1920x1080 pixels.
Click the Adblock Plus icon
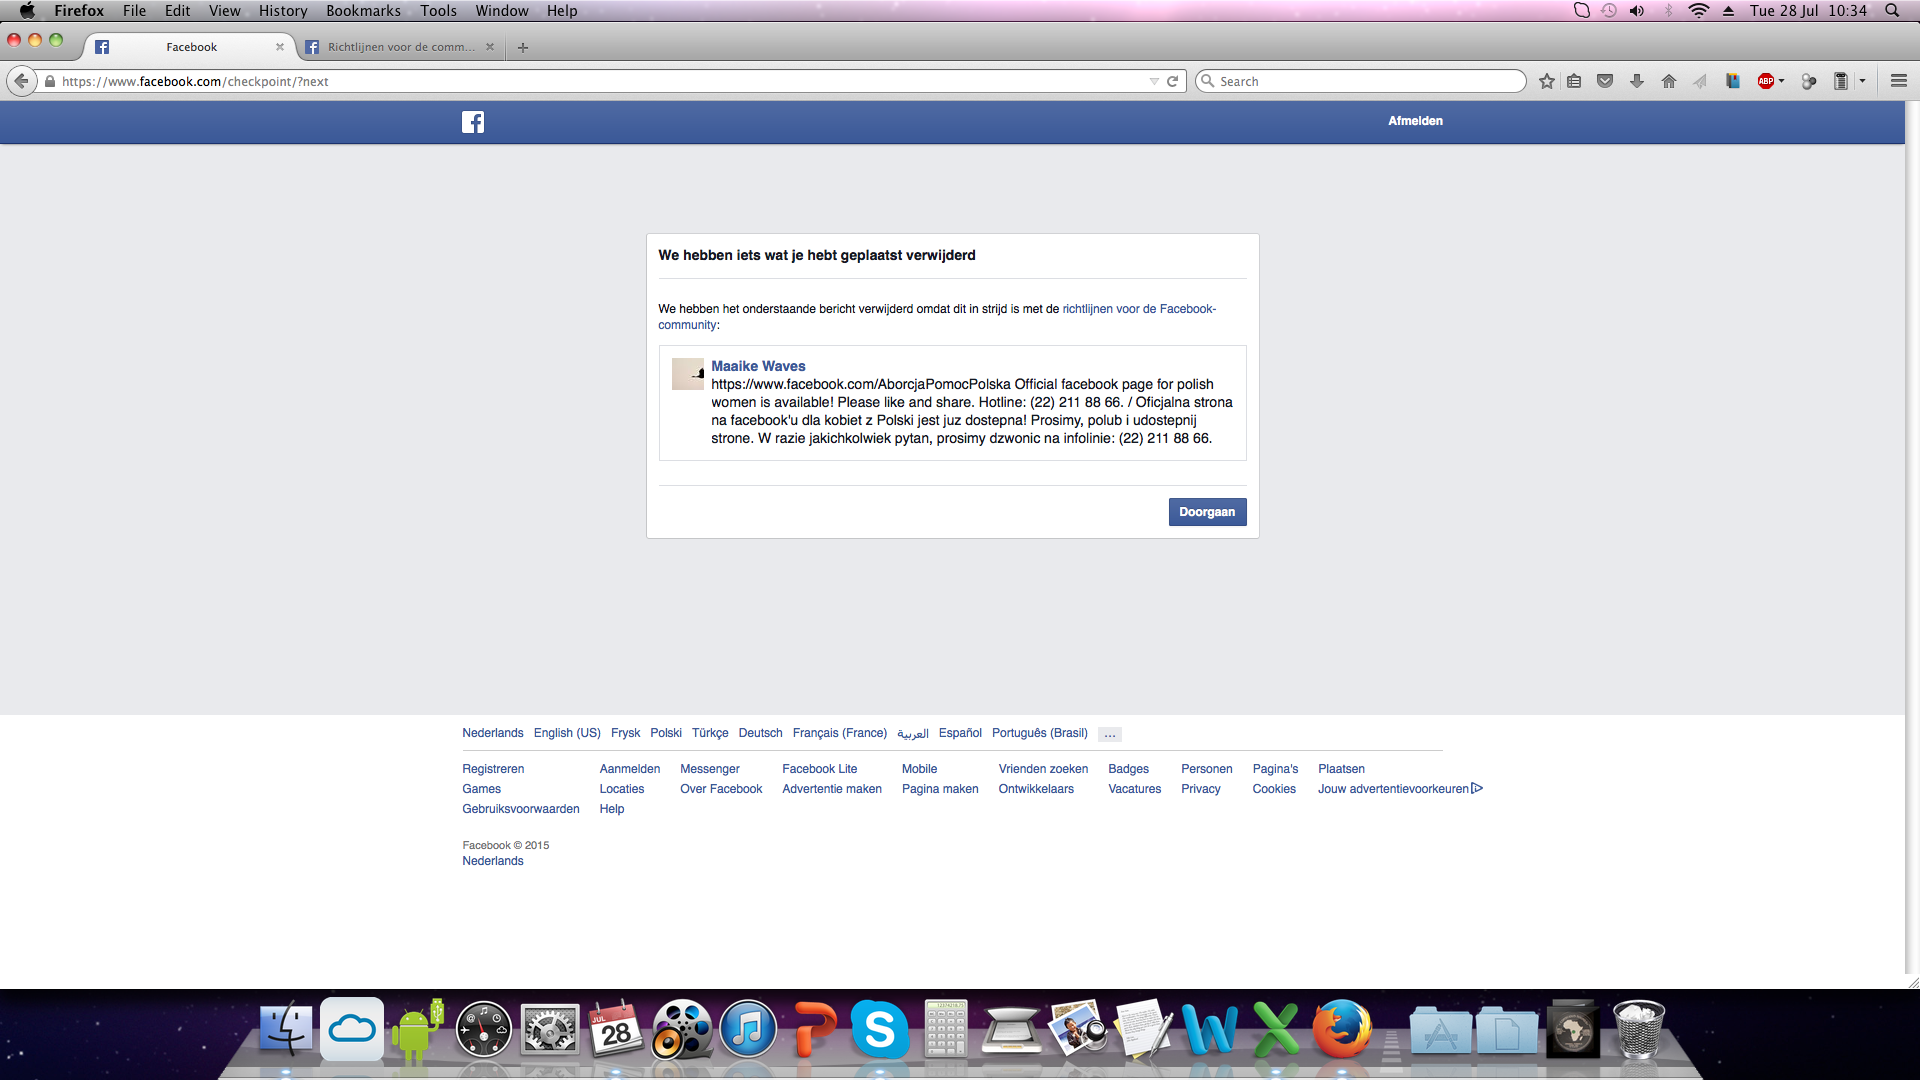coord(1765,81)
